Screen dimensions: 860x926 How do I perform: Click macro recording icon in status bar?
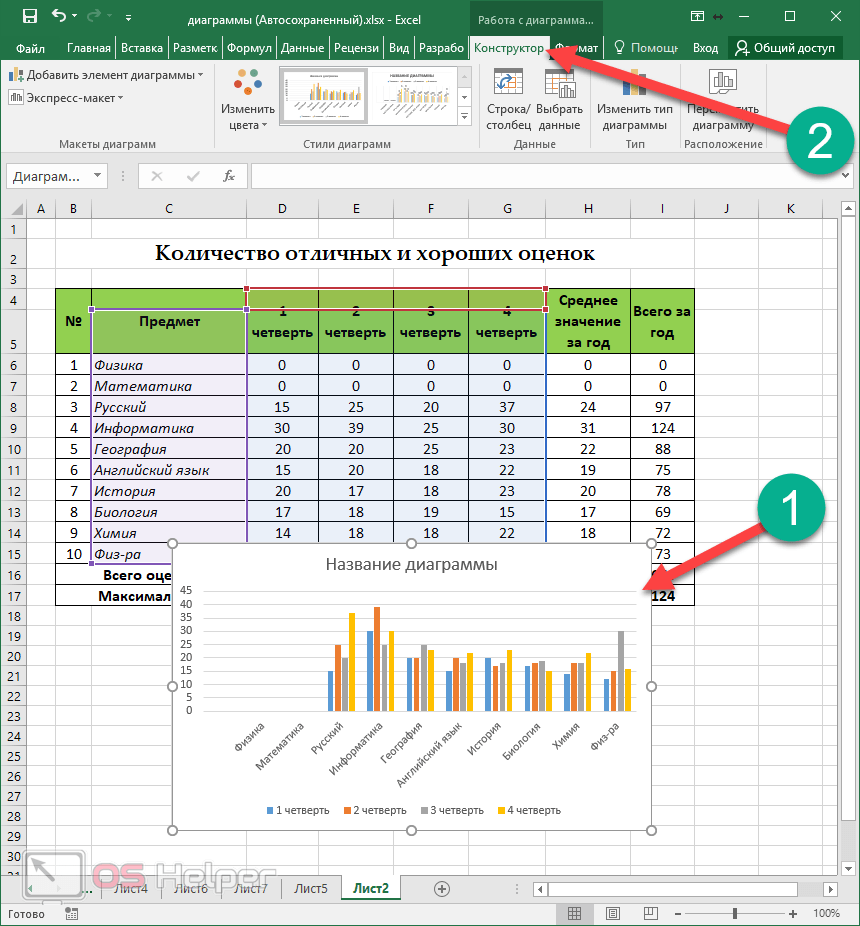pyautogui.click(x=71, y=913)
